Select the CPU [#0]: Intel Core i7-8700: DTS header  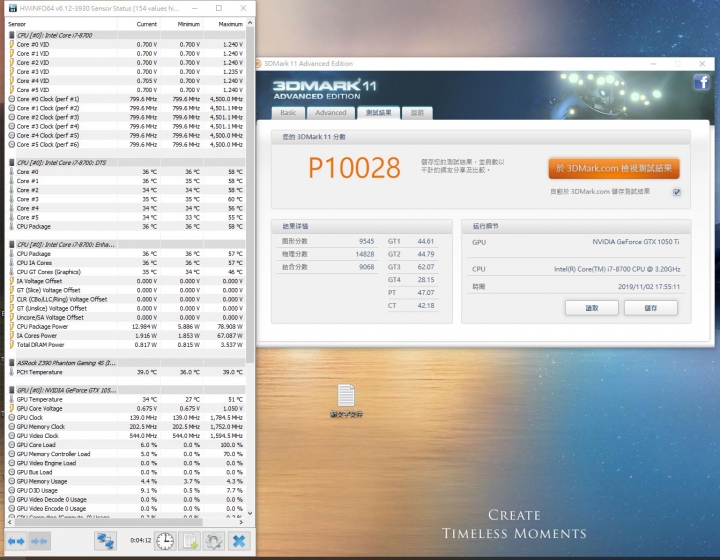click(x=126, y=162)
